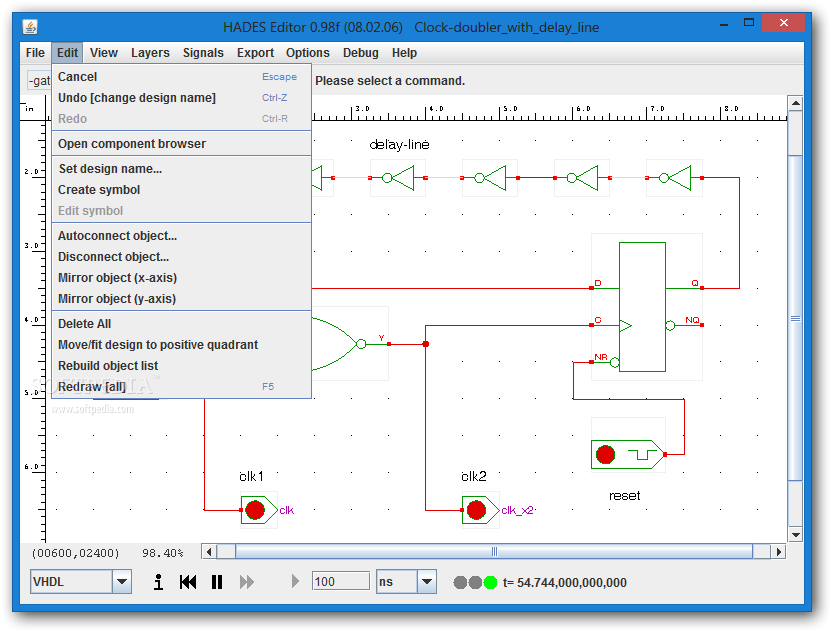
Task: Click the single-step run arrow
Action: pyautogui.click(x=295, y=582)
